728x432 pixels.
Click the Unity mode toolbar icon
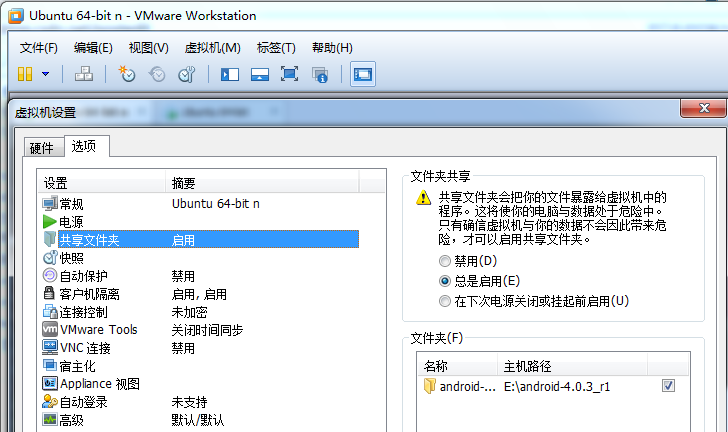tap(320, 74)
